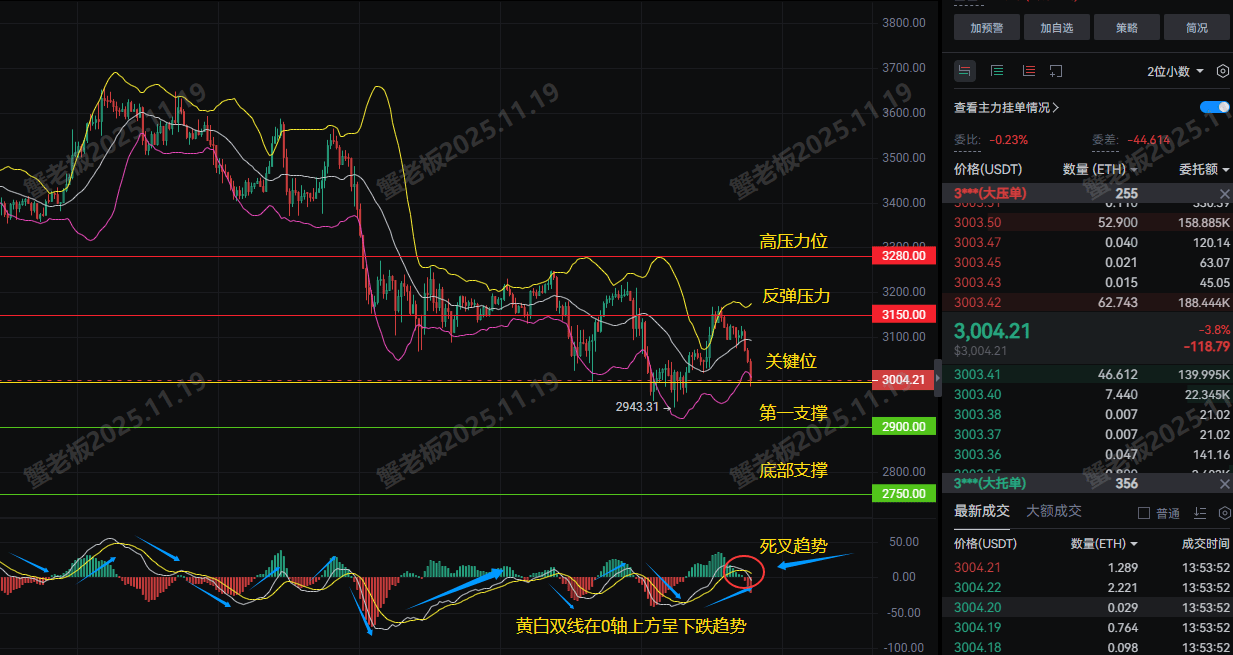Click the 3004.20 trade row
Viewport: 1233px width, 655px height.
[x=1087, y=607]
